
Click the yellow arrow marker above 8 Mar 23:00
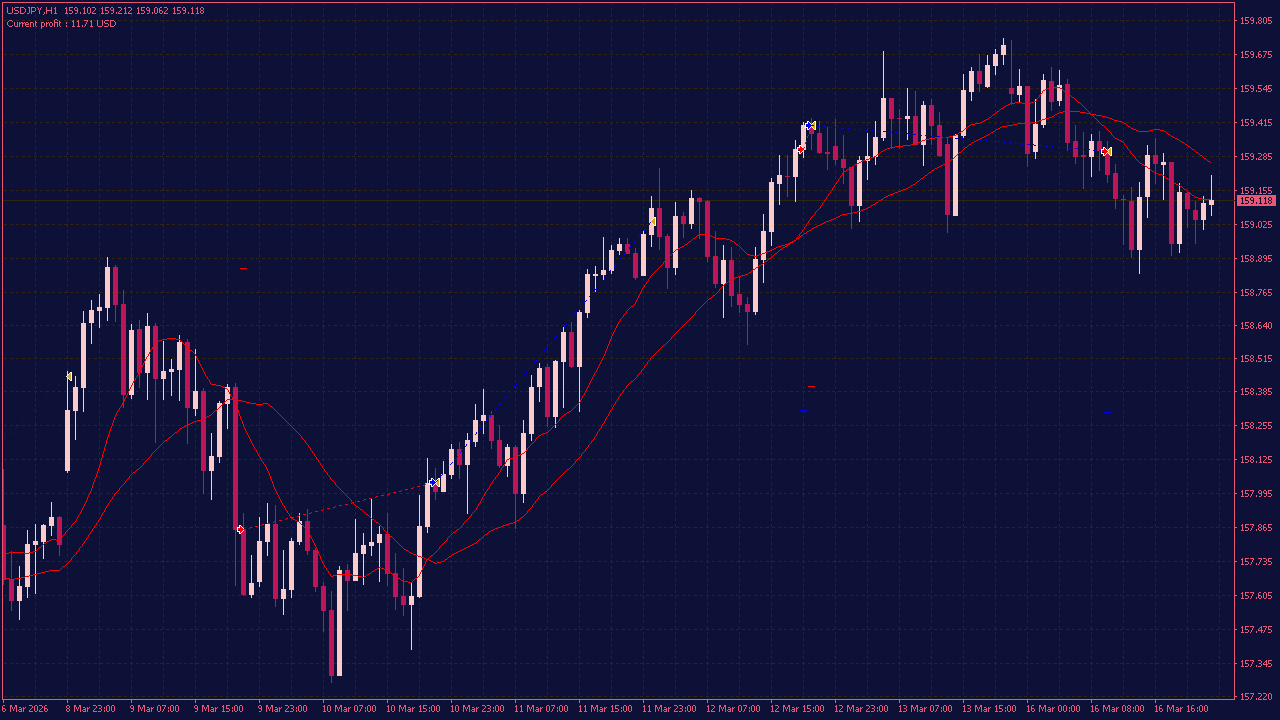pyautogui.click(x=69, y=376)
